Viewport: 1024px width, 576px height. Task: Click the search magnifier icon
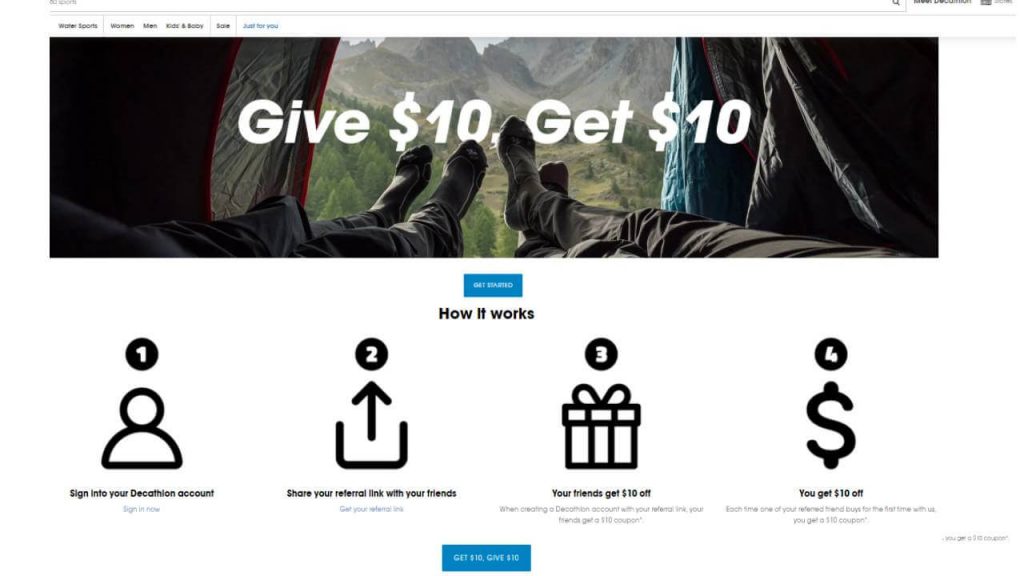point(895,3)
